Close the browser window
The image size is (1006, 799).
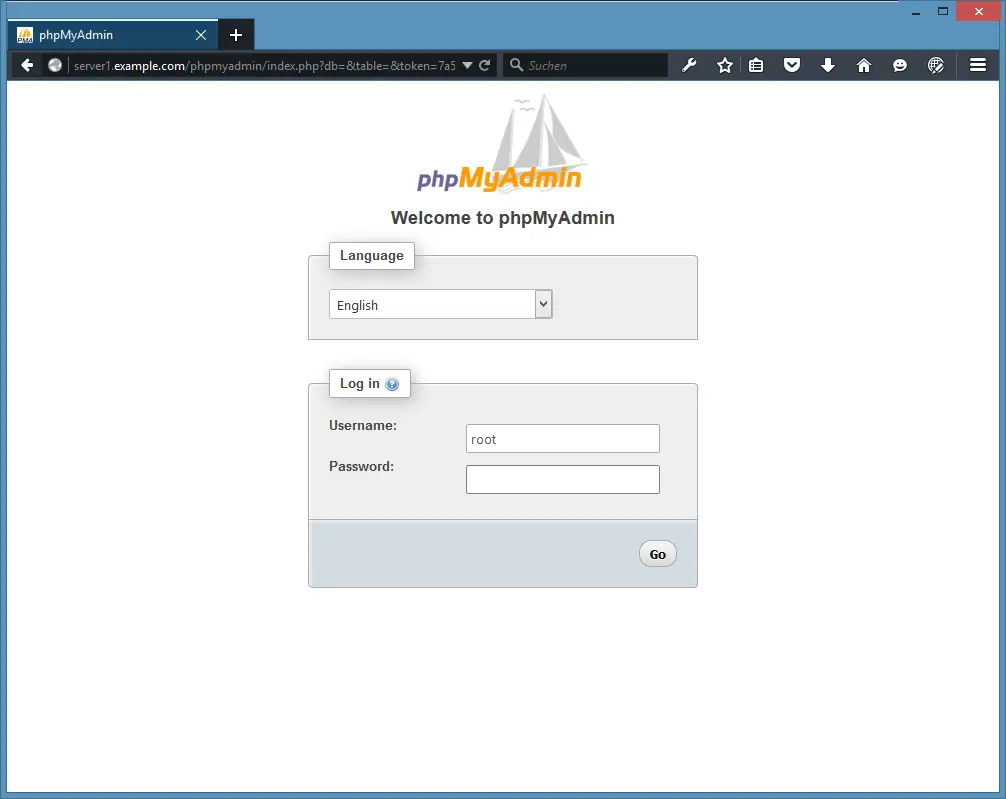pos(979,12)
